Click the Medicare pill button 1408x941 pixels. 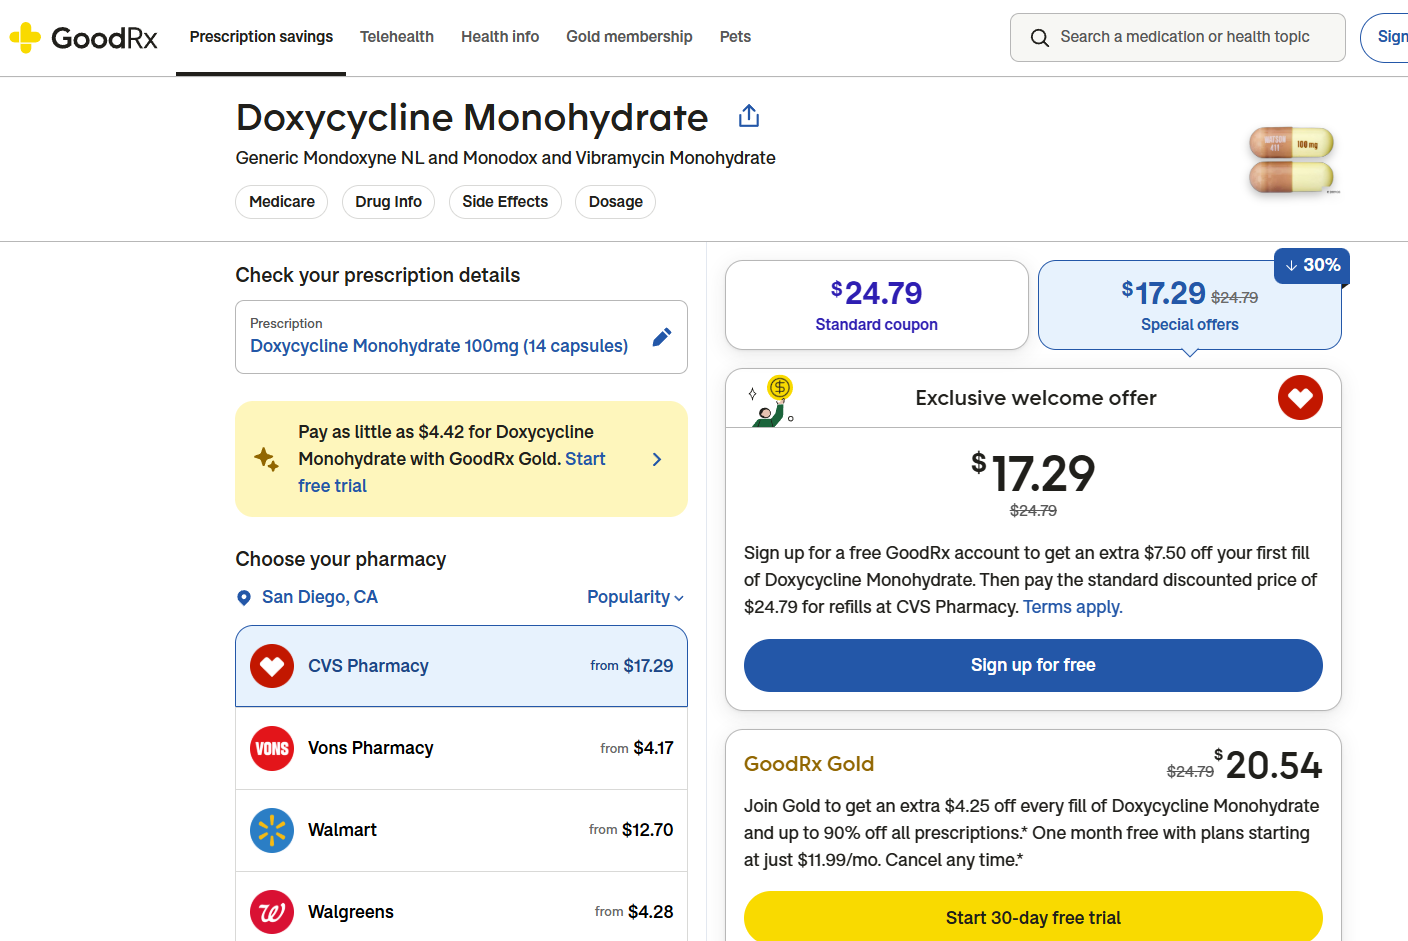pyautogui.click(x=282, y=202)
